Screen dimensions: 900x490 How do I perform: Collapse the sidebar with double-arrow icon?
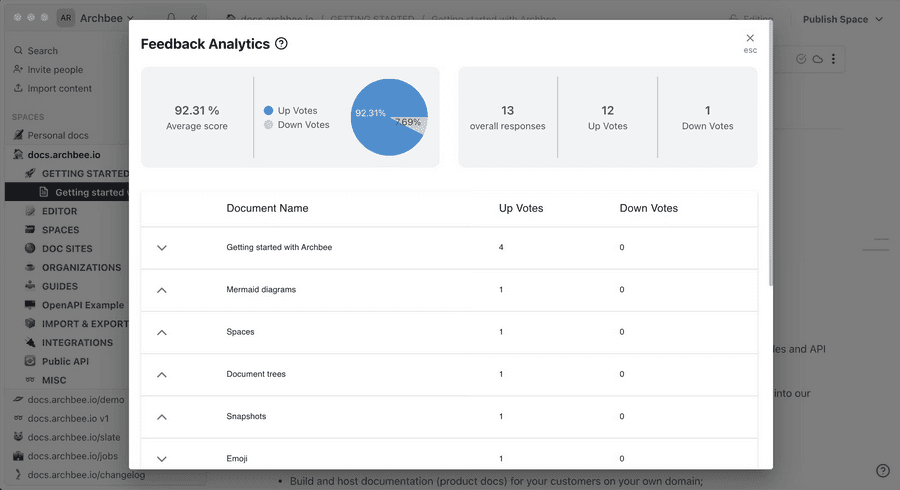coord(194,18)
